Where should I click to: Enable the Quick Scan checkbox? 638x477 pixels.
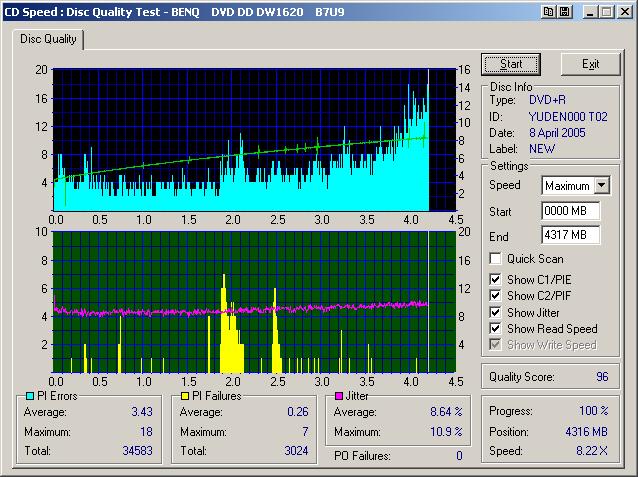495,258
